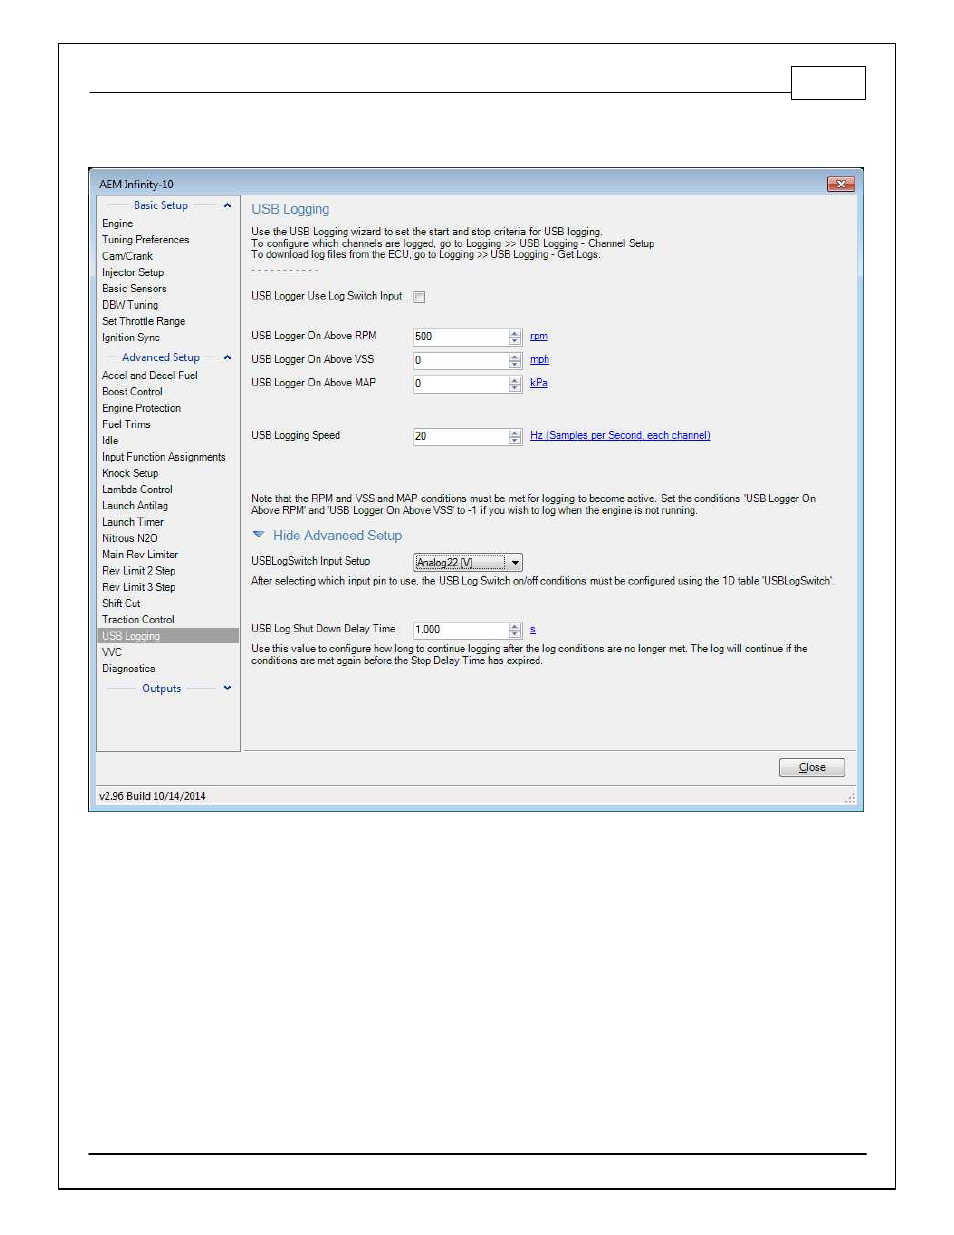Select Ignition Sync item
The image size is (954, 1235).
pos(131,338)
